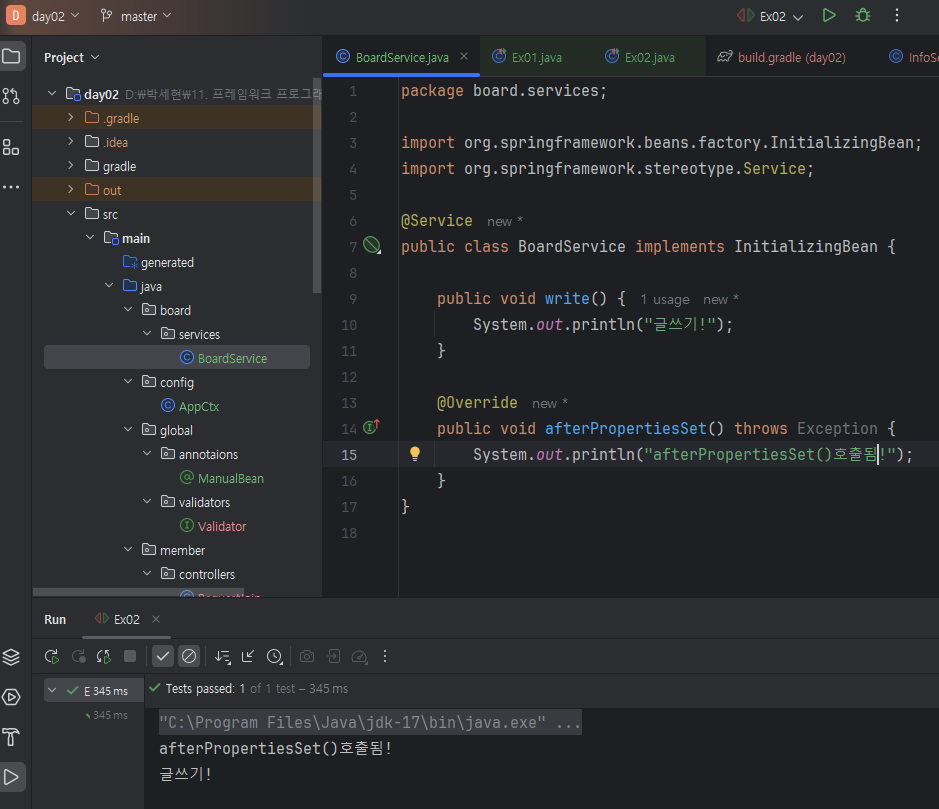939x809 pixels.
Task: Click the yellow intention light bulb
Action: [415, 454]
